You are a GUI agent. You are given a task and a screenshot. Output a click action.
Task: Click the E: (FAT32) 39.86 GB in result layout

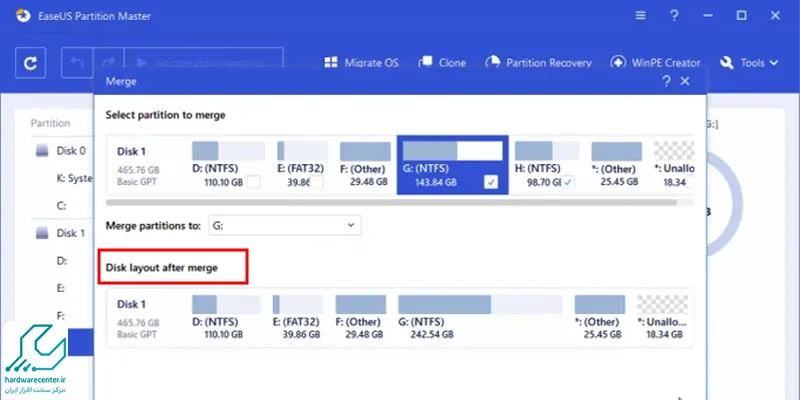click(x=298, y=317)
